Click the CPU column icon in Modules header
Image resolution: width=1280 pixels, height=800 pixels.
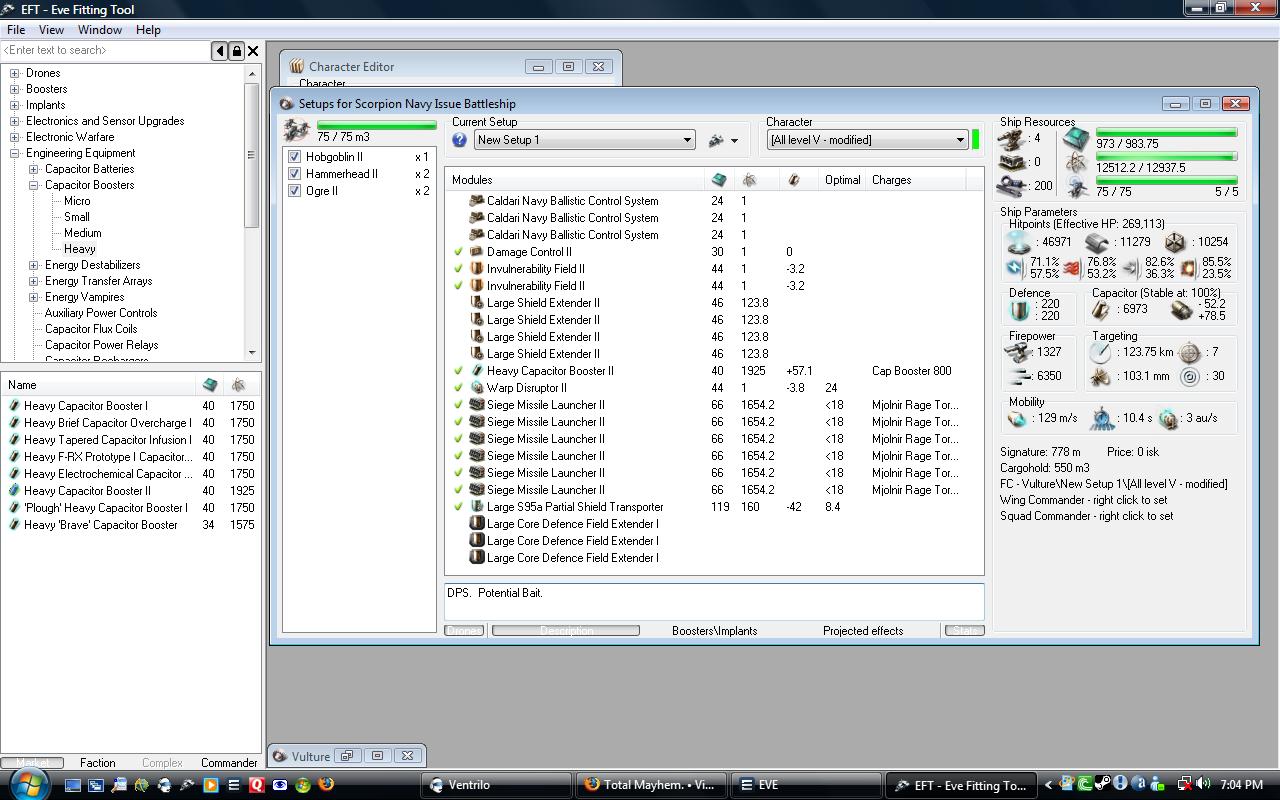click(x=718, y=180)
